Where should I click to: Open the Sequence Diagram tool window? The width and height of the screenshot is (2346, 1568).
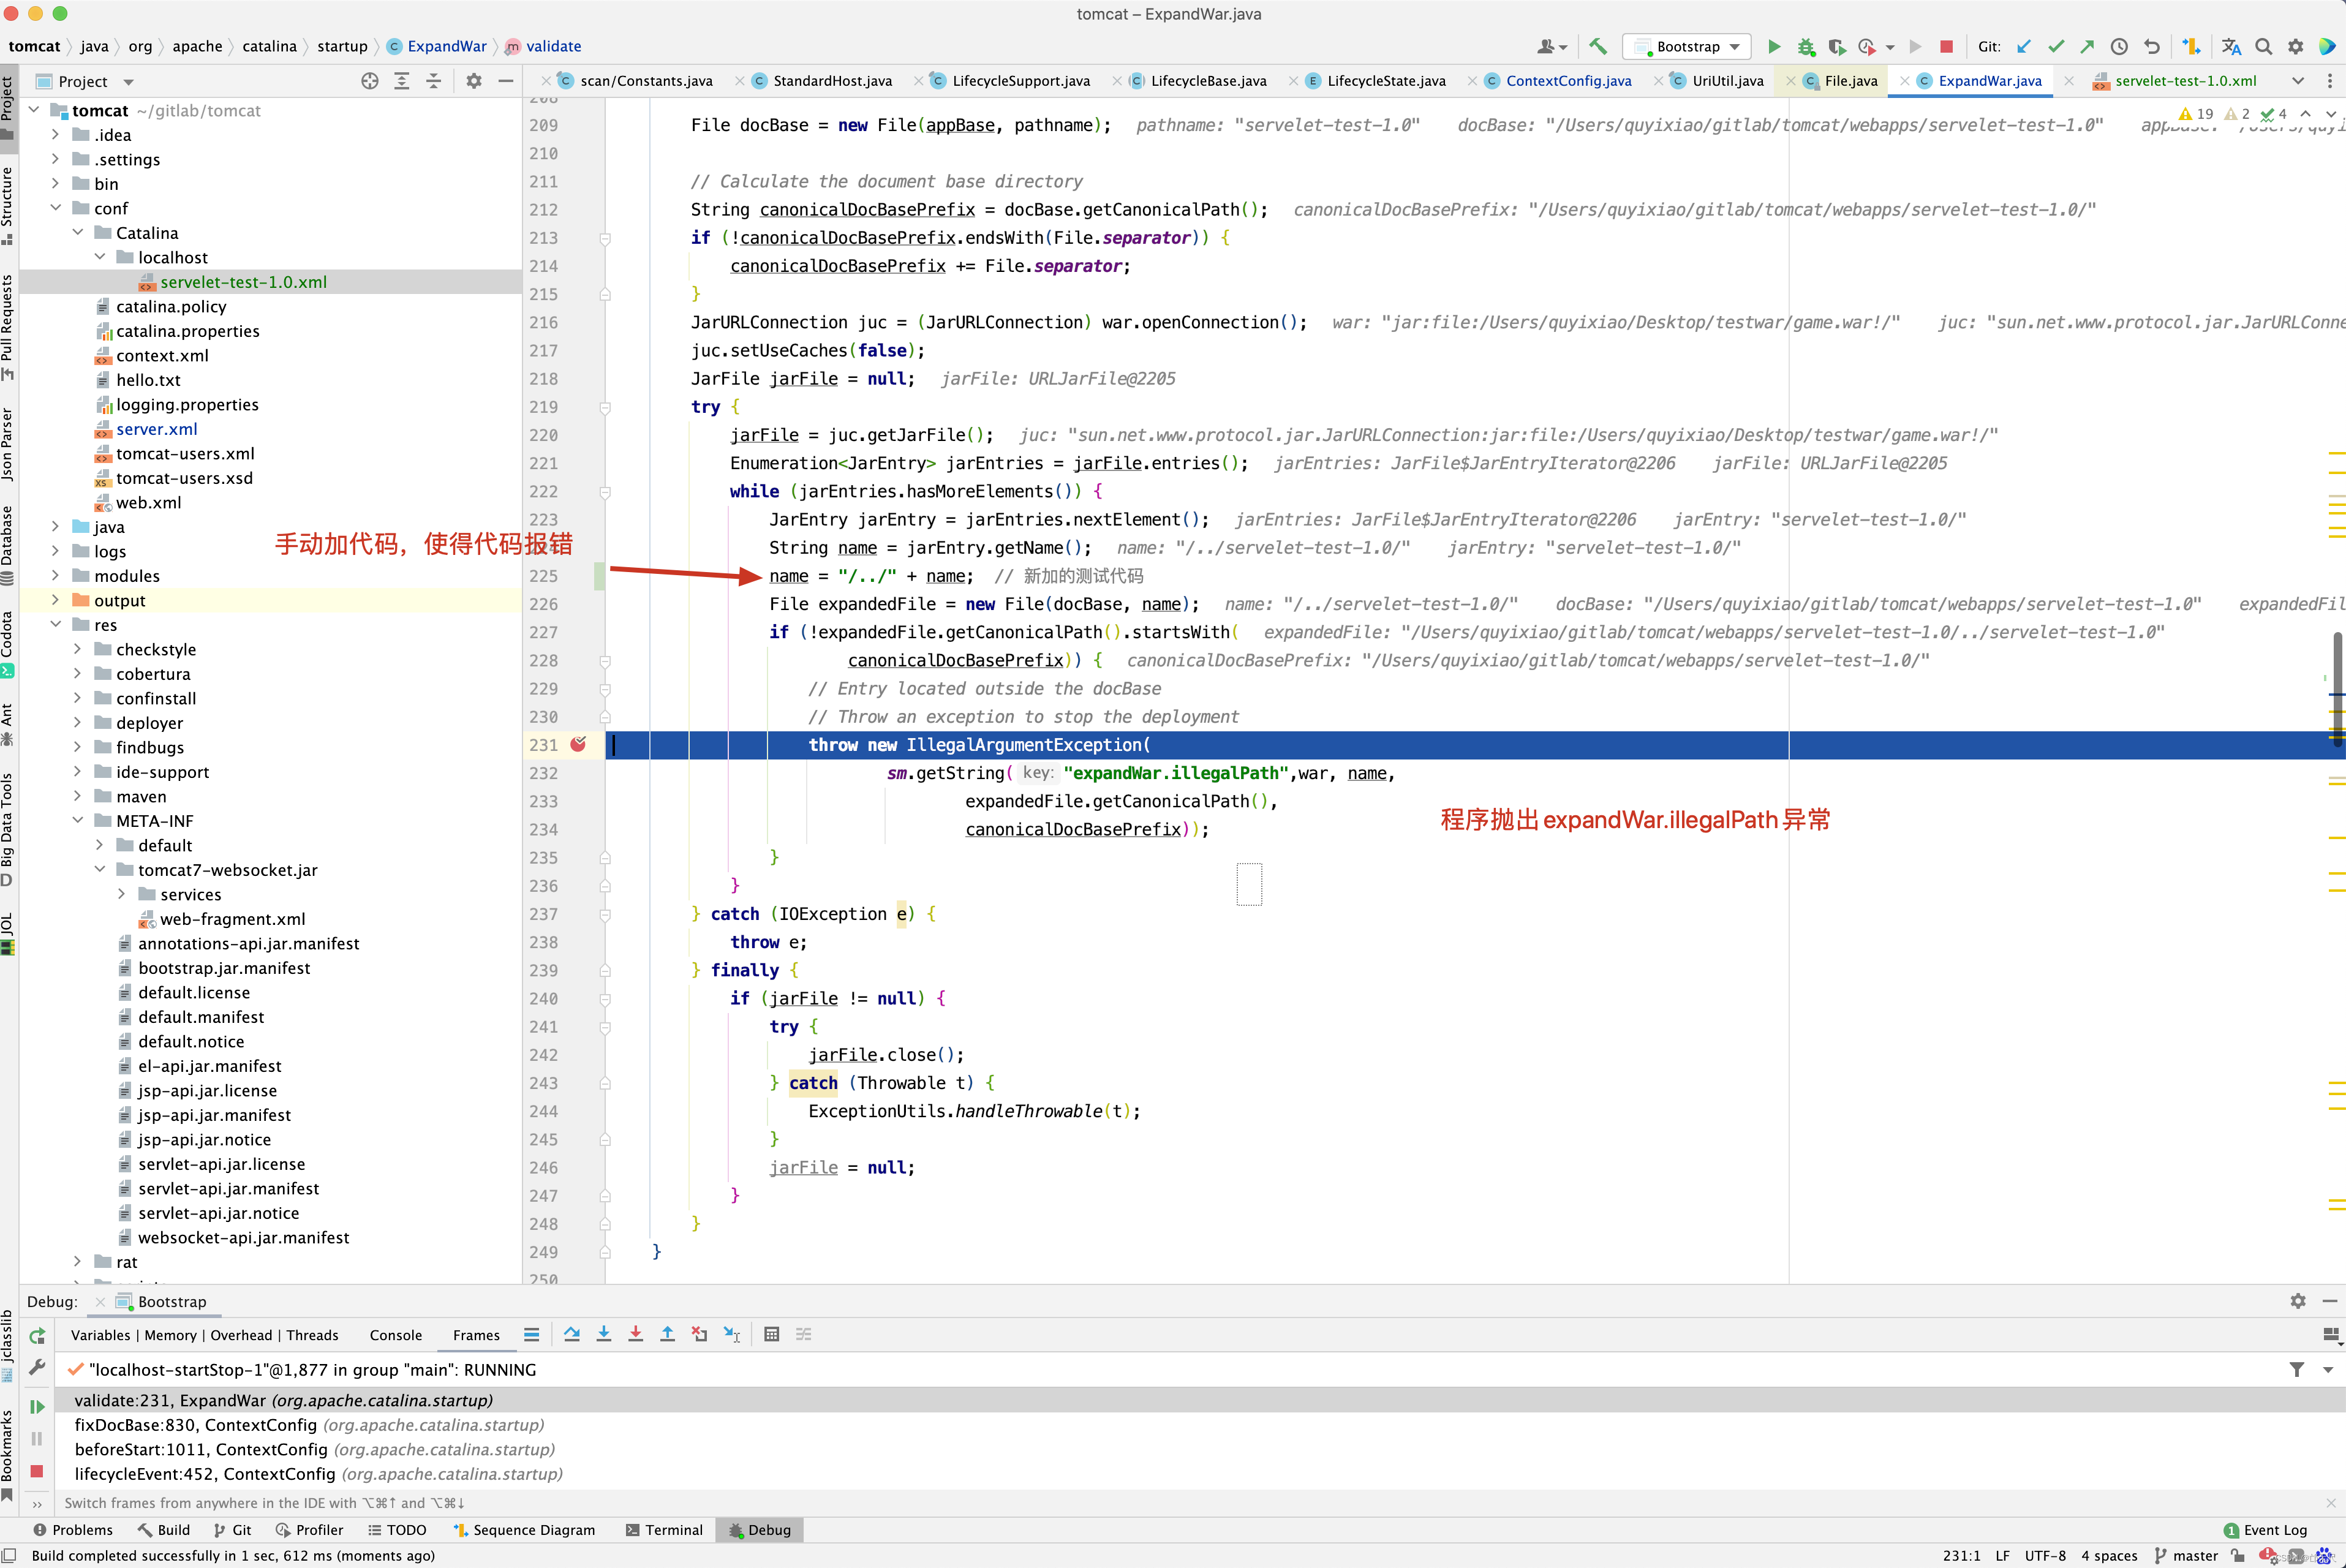(x=524, y=1530)
